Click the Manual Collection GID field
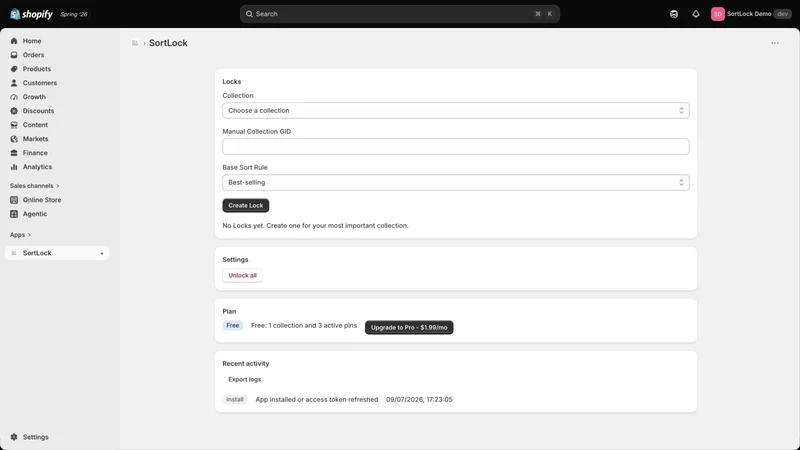This screenshot has width=800, height=450. (x=456, y=146)
